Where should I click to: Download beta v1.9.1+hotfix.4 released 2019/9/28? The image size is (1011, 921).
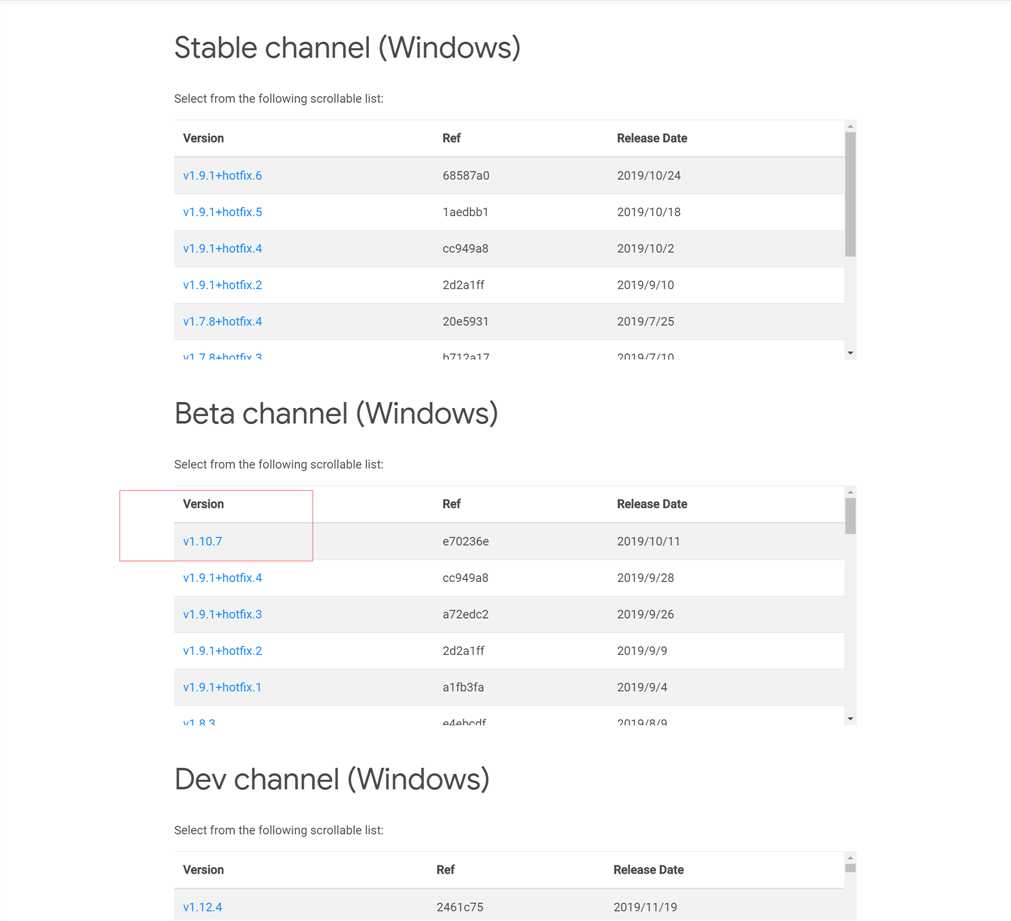(x=222, y=578)
